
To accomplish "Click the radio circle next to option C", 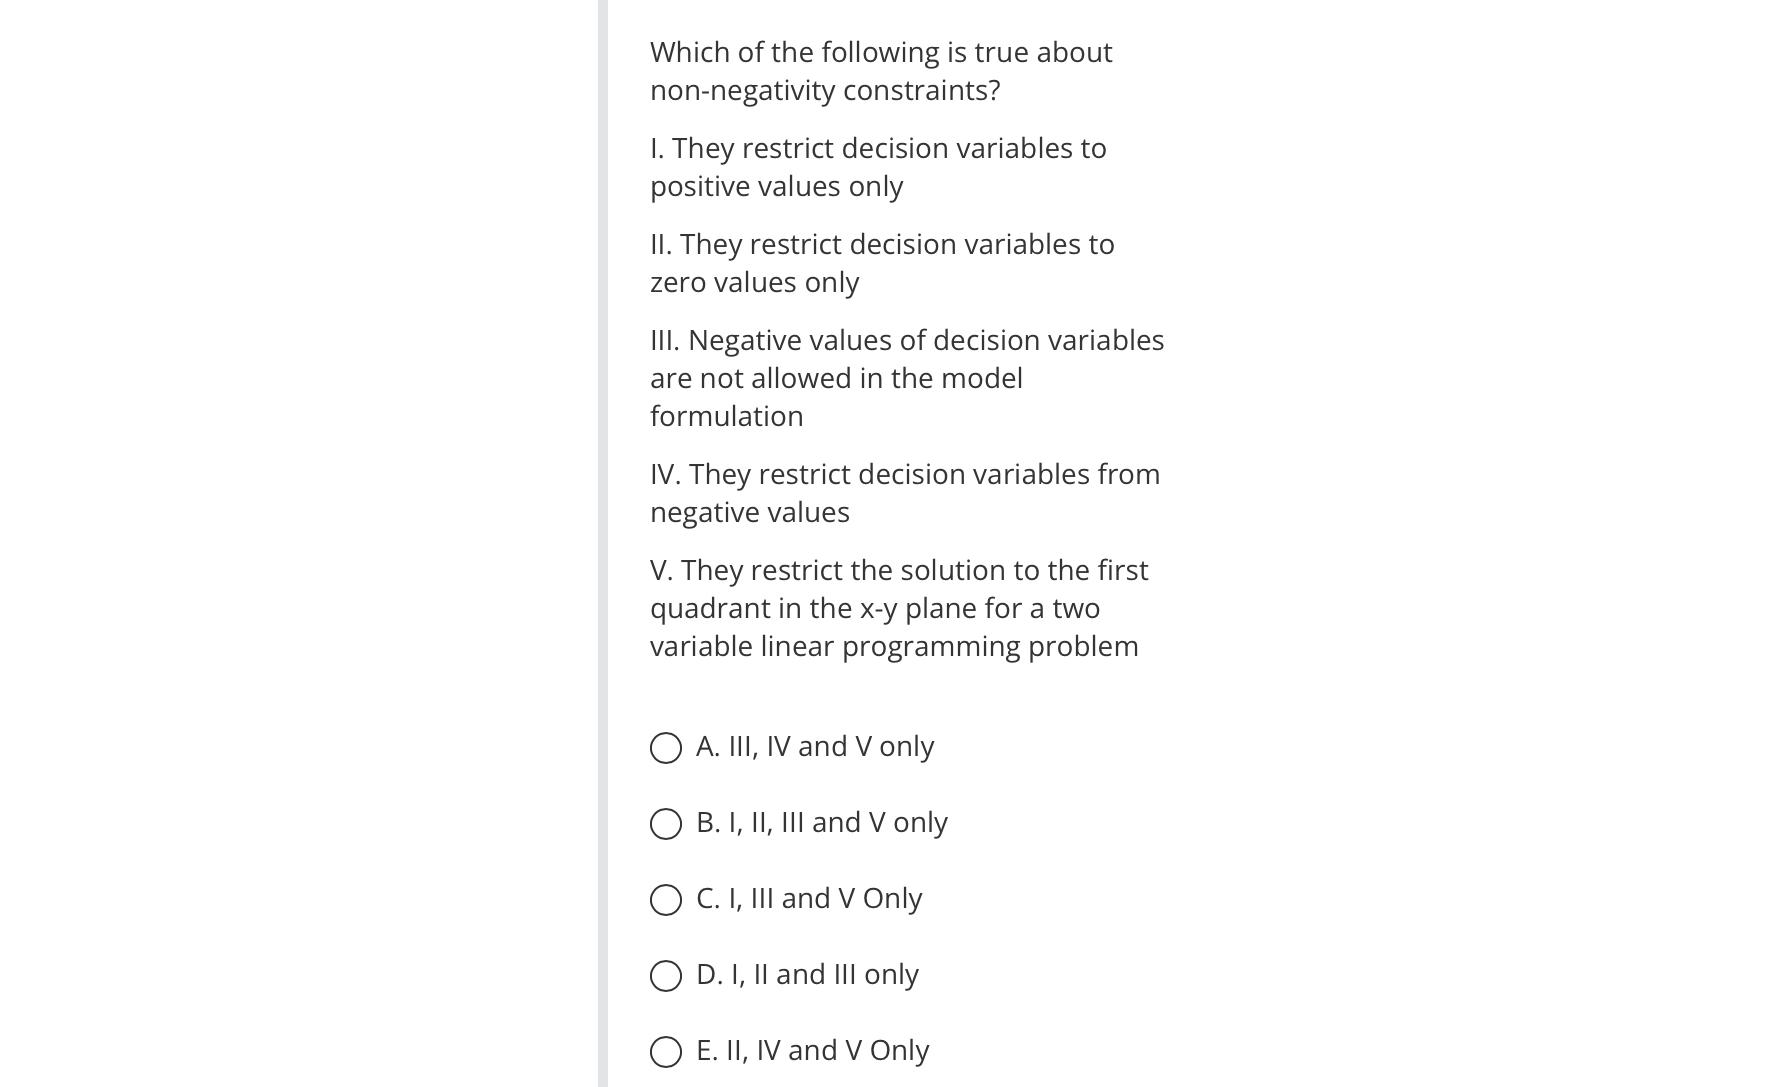I will click(665, 898).
